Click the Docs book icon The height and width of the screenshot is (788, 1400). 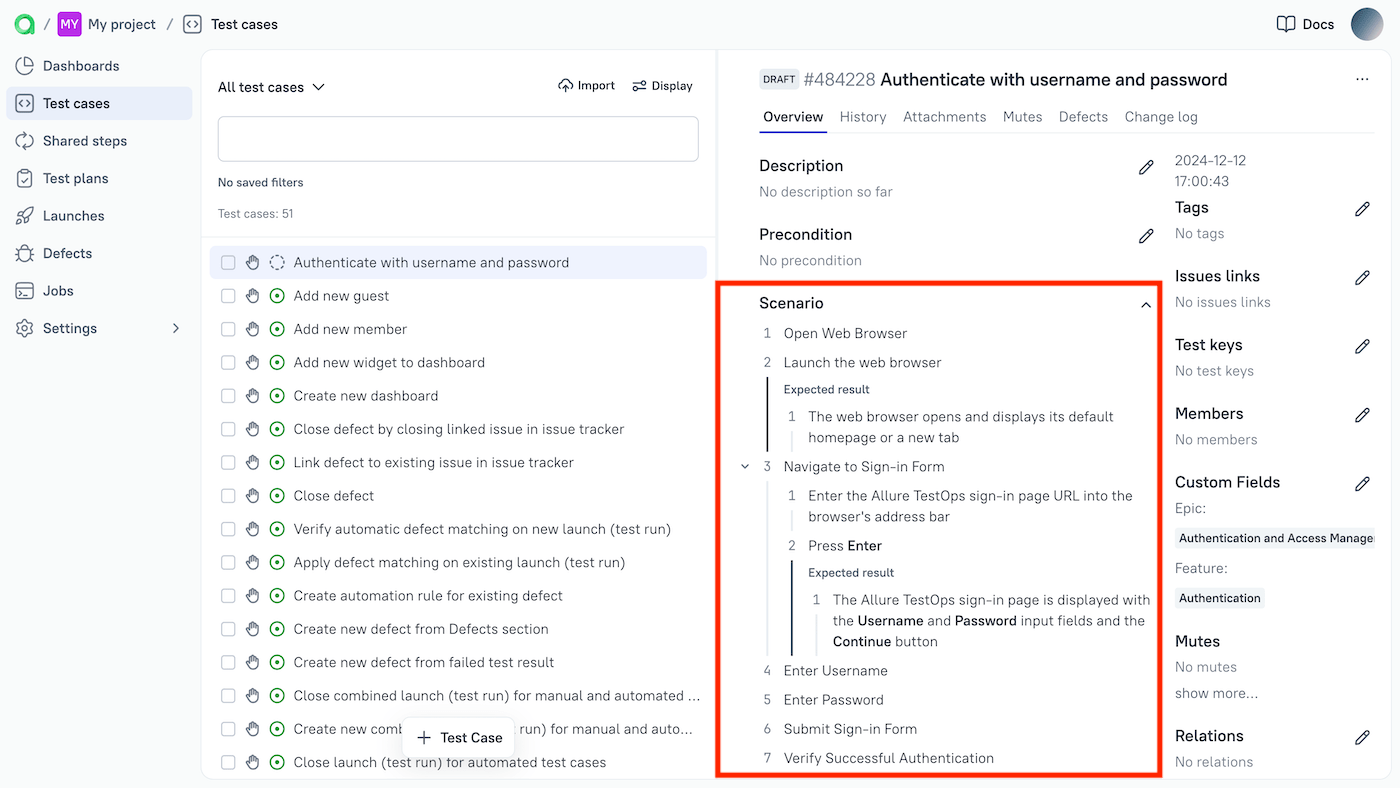tap(1286, 24)
